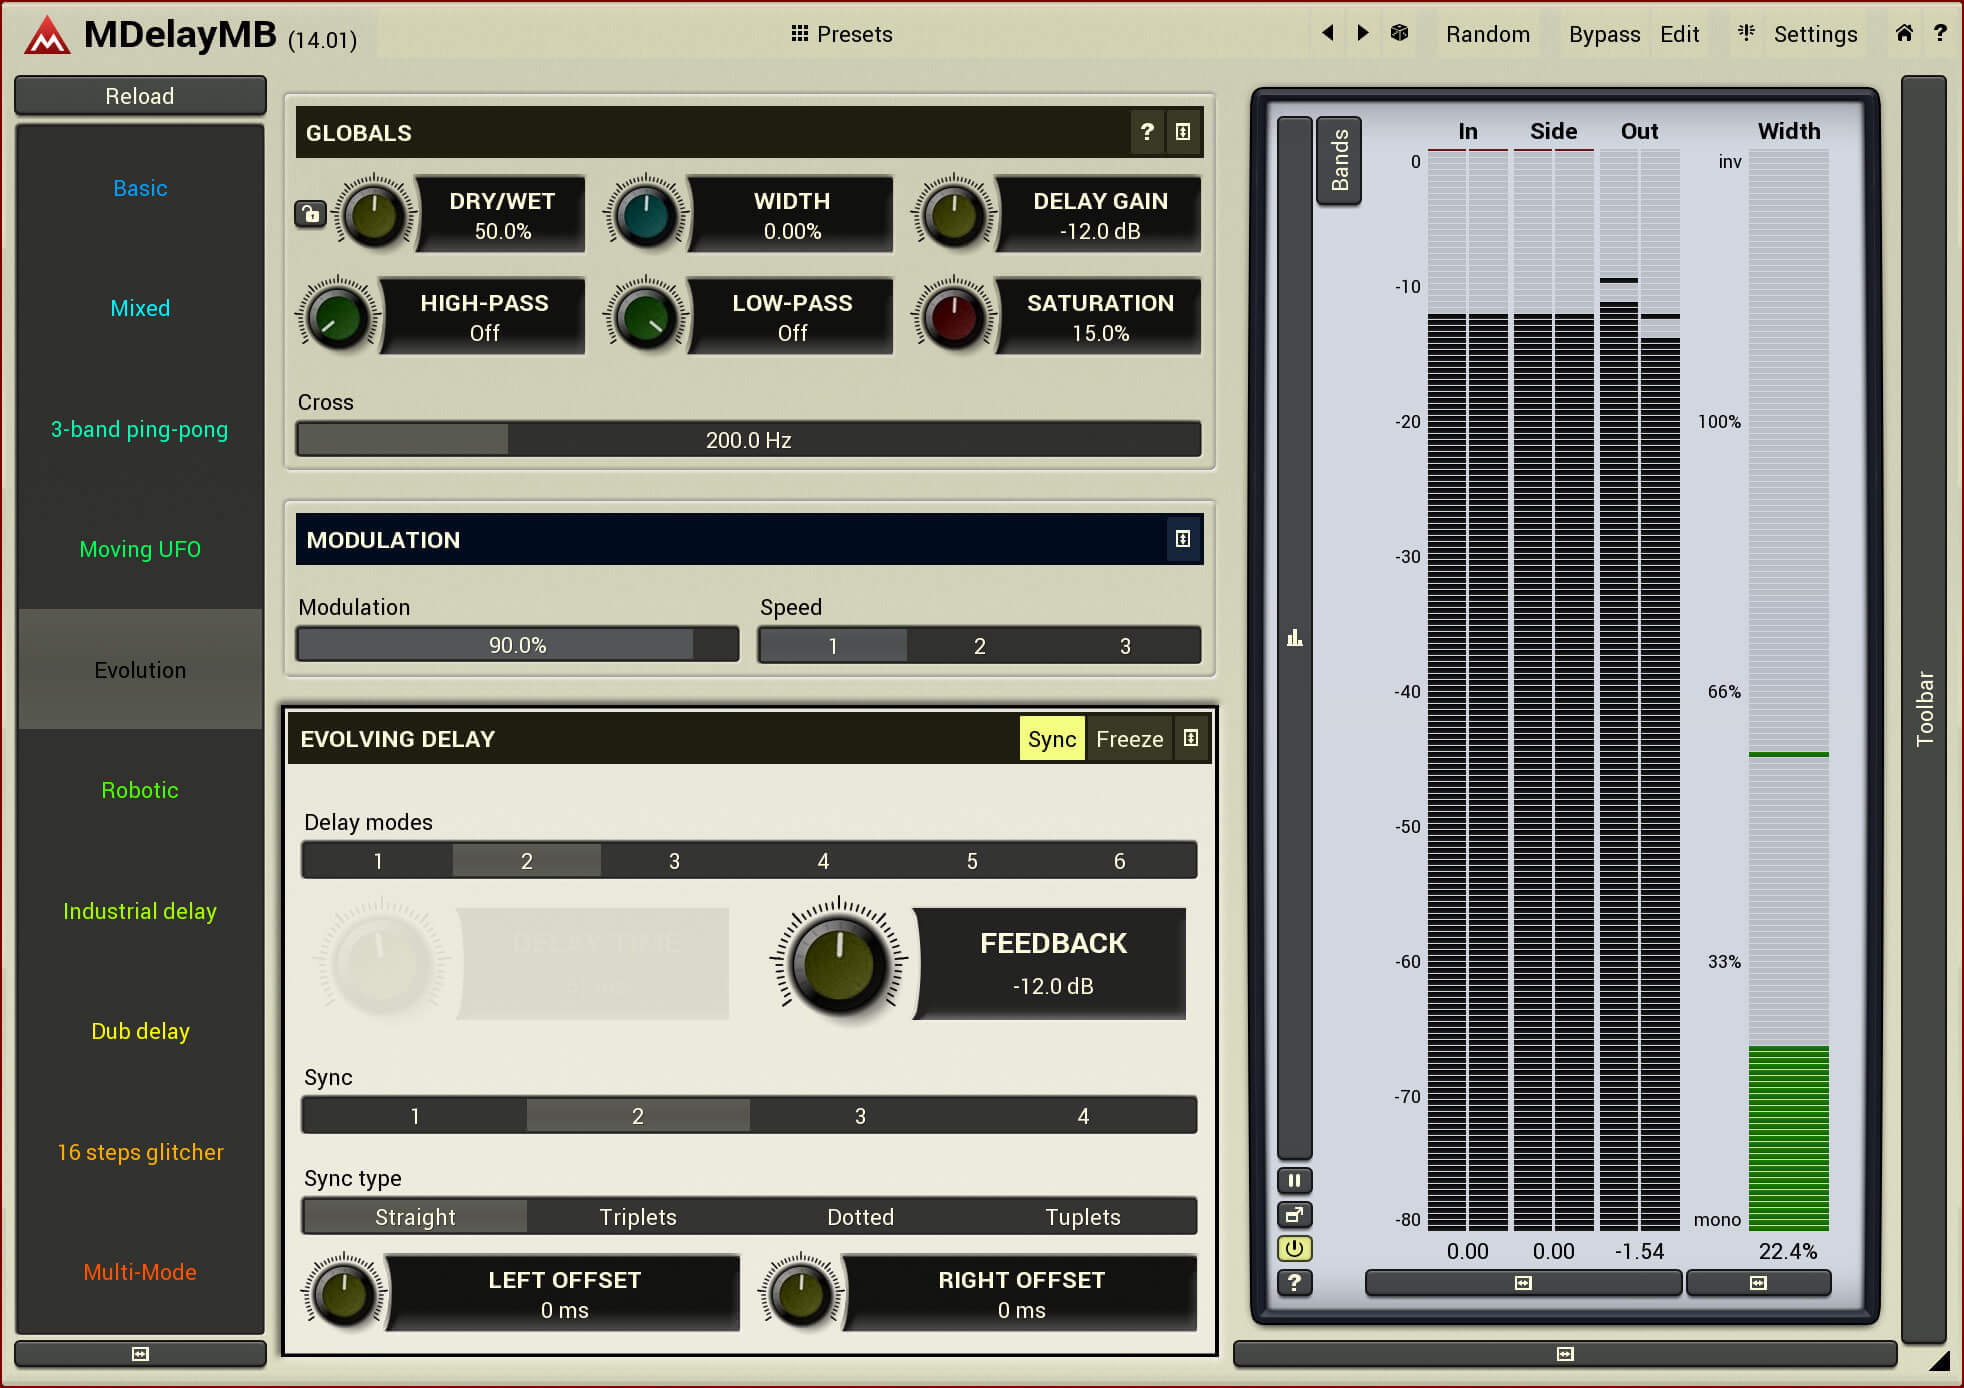Select the Mixed preset
This screenshot has height=1388, width=1964.
point(140,308)
